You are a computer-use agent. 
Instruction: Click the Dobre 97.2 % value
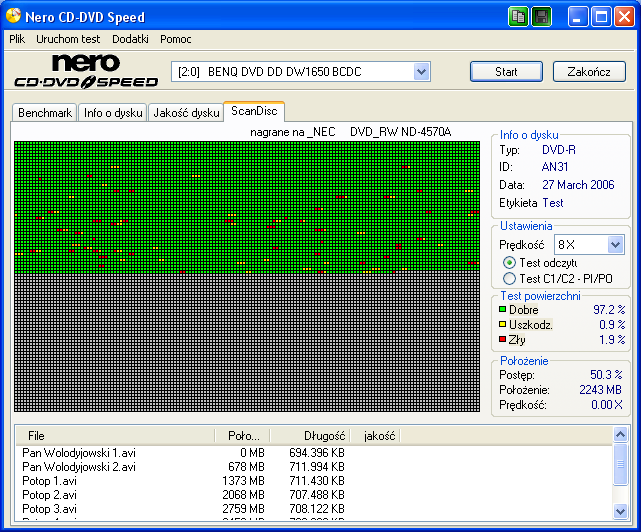point(609,310)
